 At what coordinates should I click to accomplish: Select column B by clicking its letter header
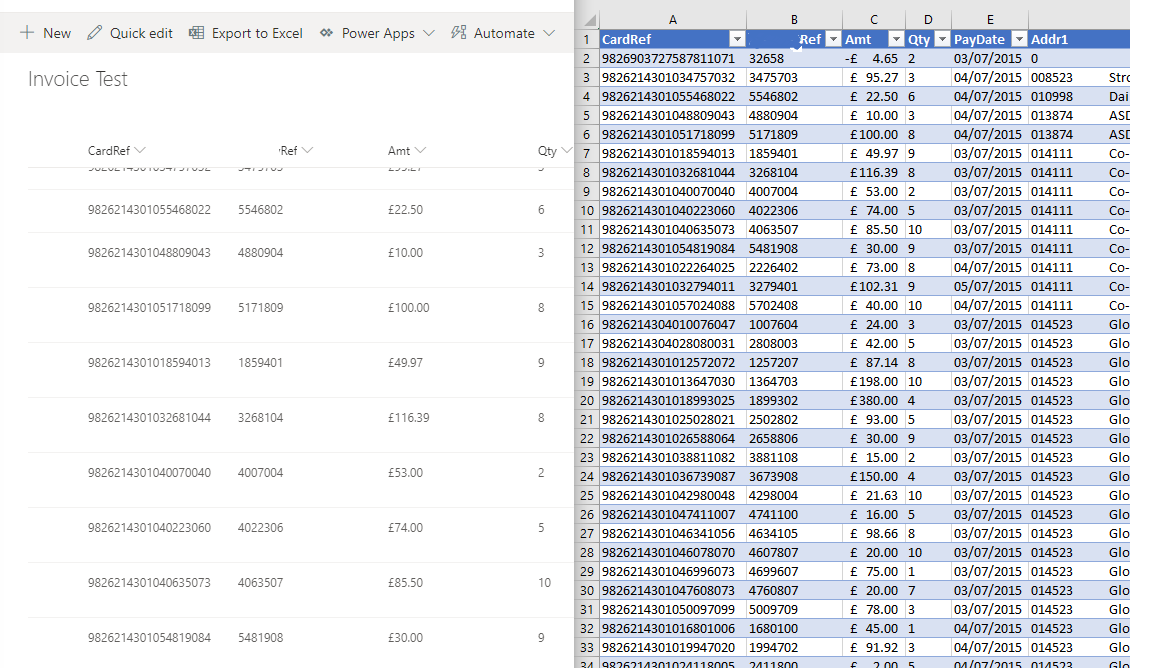pyautogui.click(x=793, y=19)
